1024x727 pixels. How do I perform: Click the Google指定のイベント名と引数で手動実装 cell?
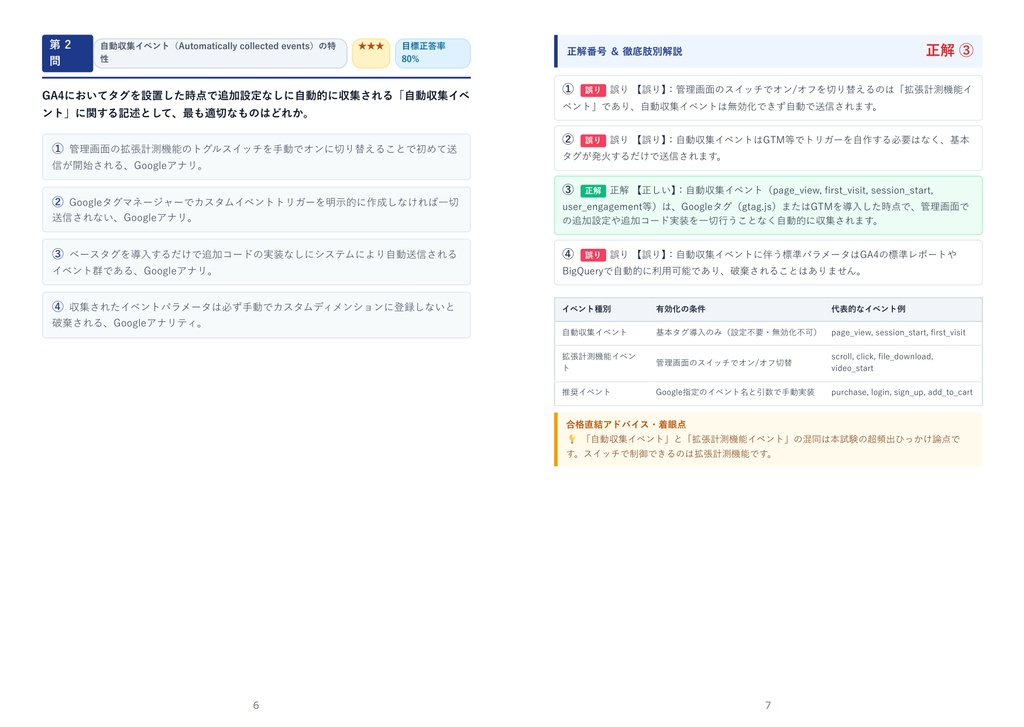point(735,393)
